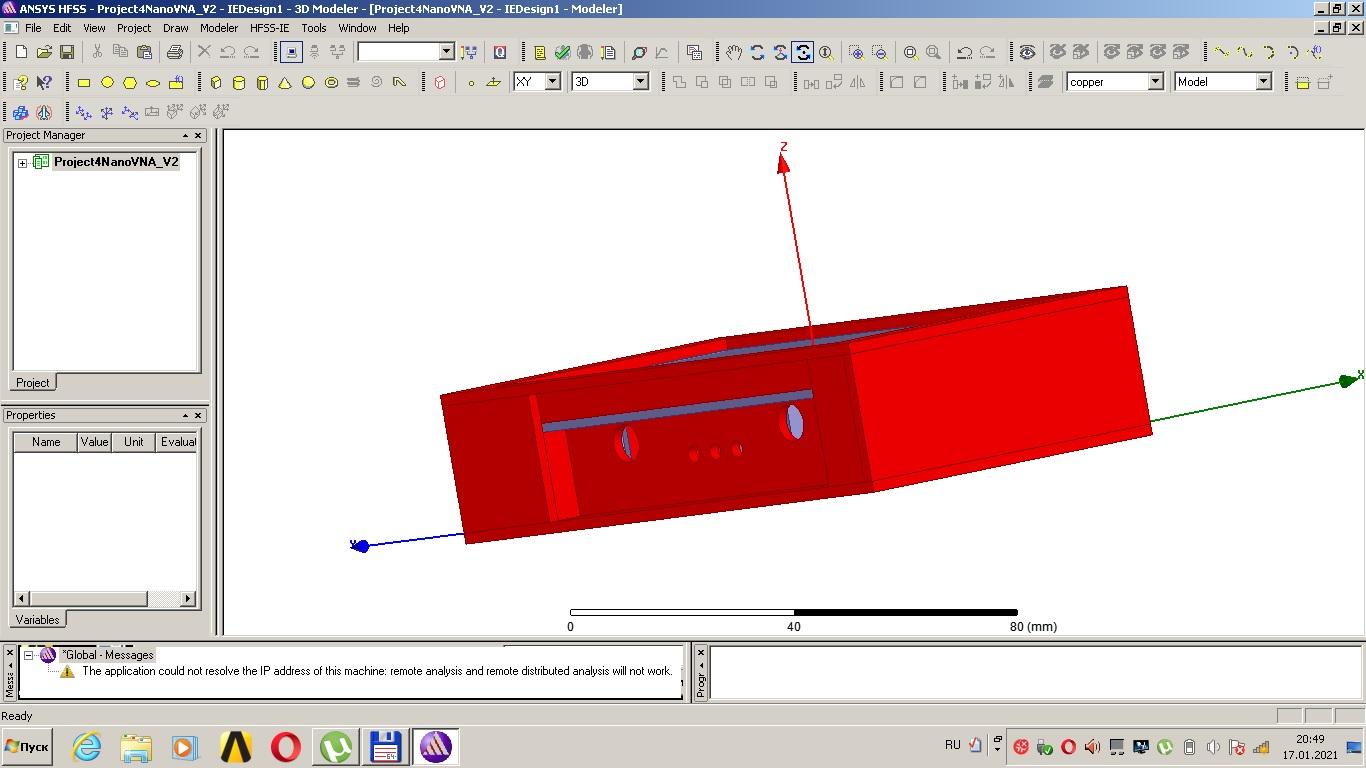Switch to the Variables tab
Viewport: 1366px width, 768px height.
pos(37,619)
